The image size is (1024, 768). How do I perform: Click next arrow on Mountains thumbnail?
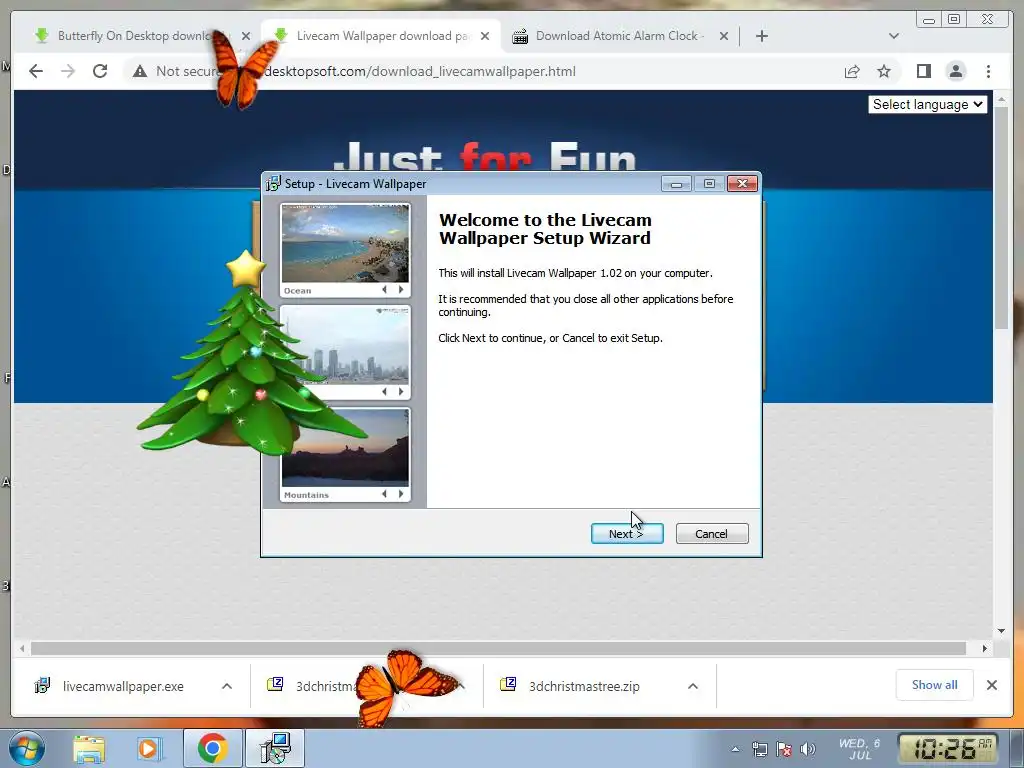pyautogui.click(x=401, y=494)
